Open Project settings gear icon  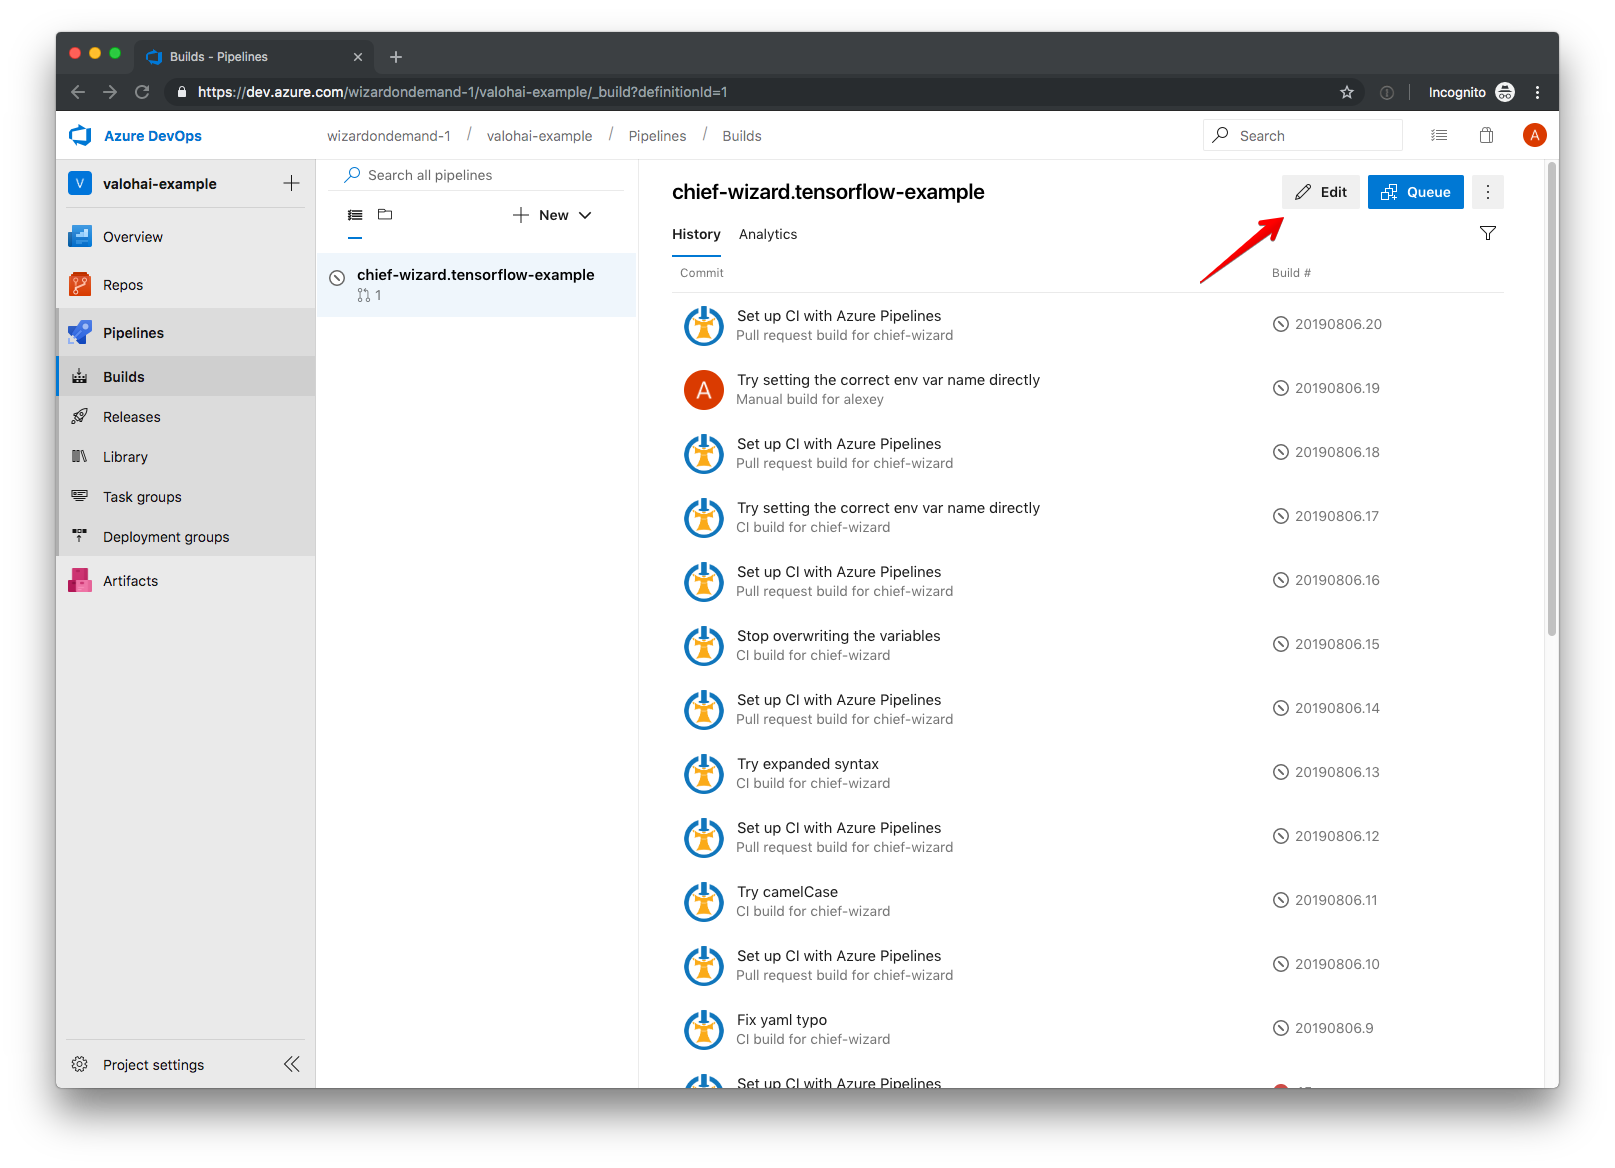point(80,1065)
